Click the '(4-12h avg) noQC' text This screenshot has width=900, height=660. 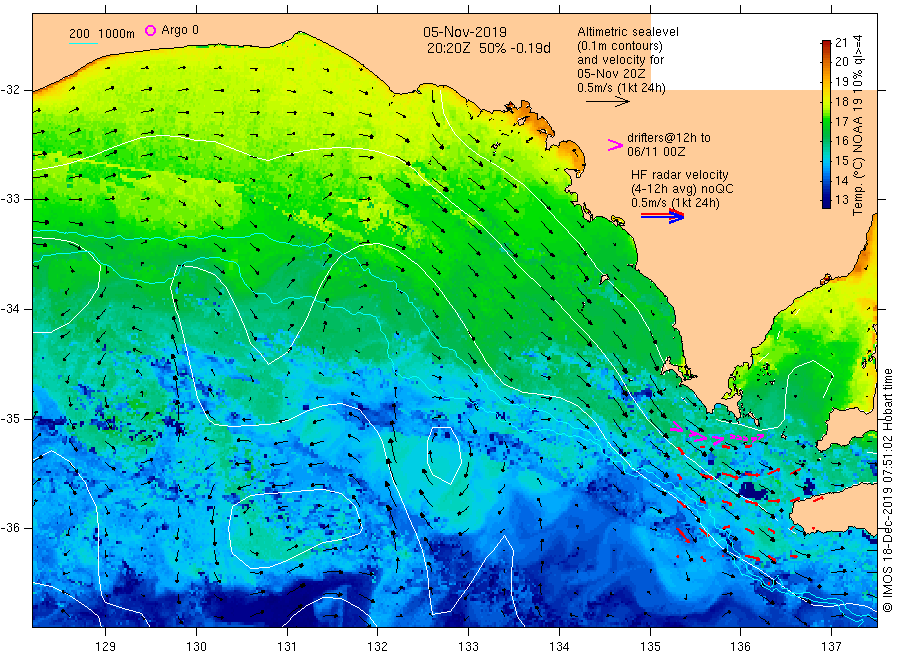[x=682, y=188]
